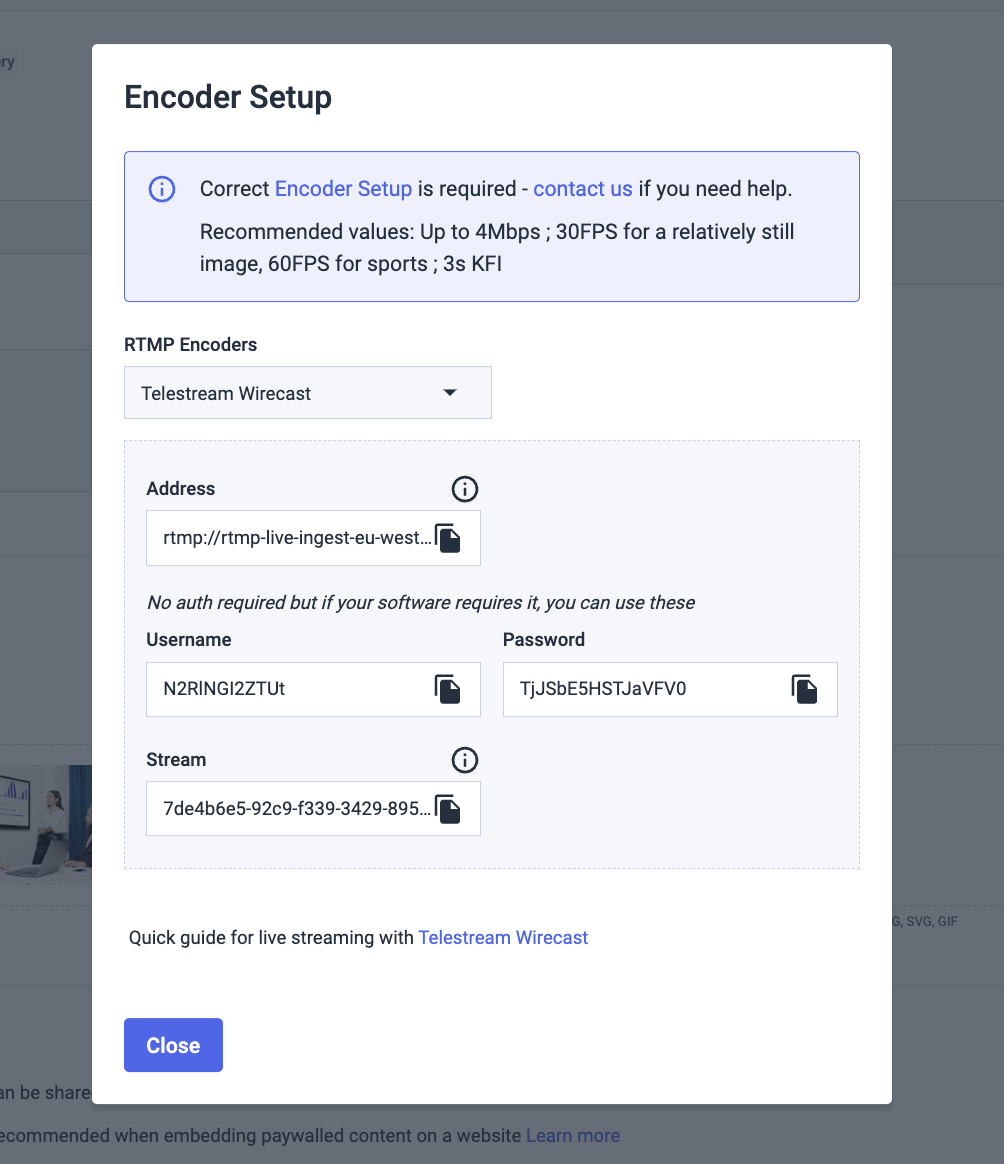Viewport: 1004px width, 1164px height.
Task: Click the Encoder Setup dialog heading
Action: click(x=228, y=97)
